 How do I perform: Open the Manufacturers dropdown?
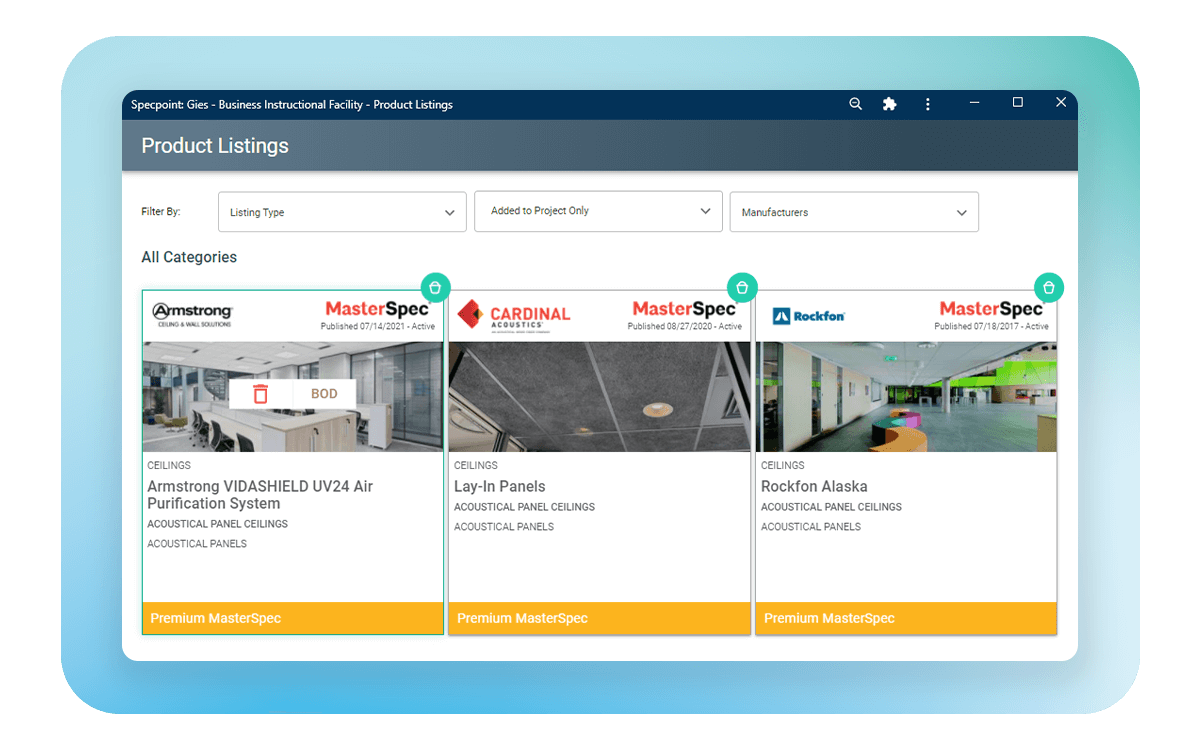point(854,212)
